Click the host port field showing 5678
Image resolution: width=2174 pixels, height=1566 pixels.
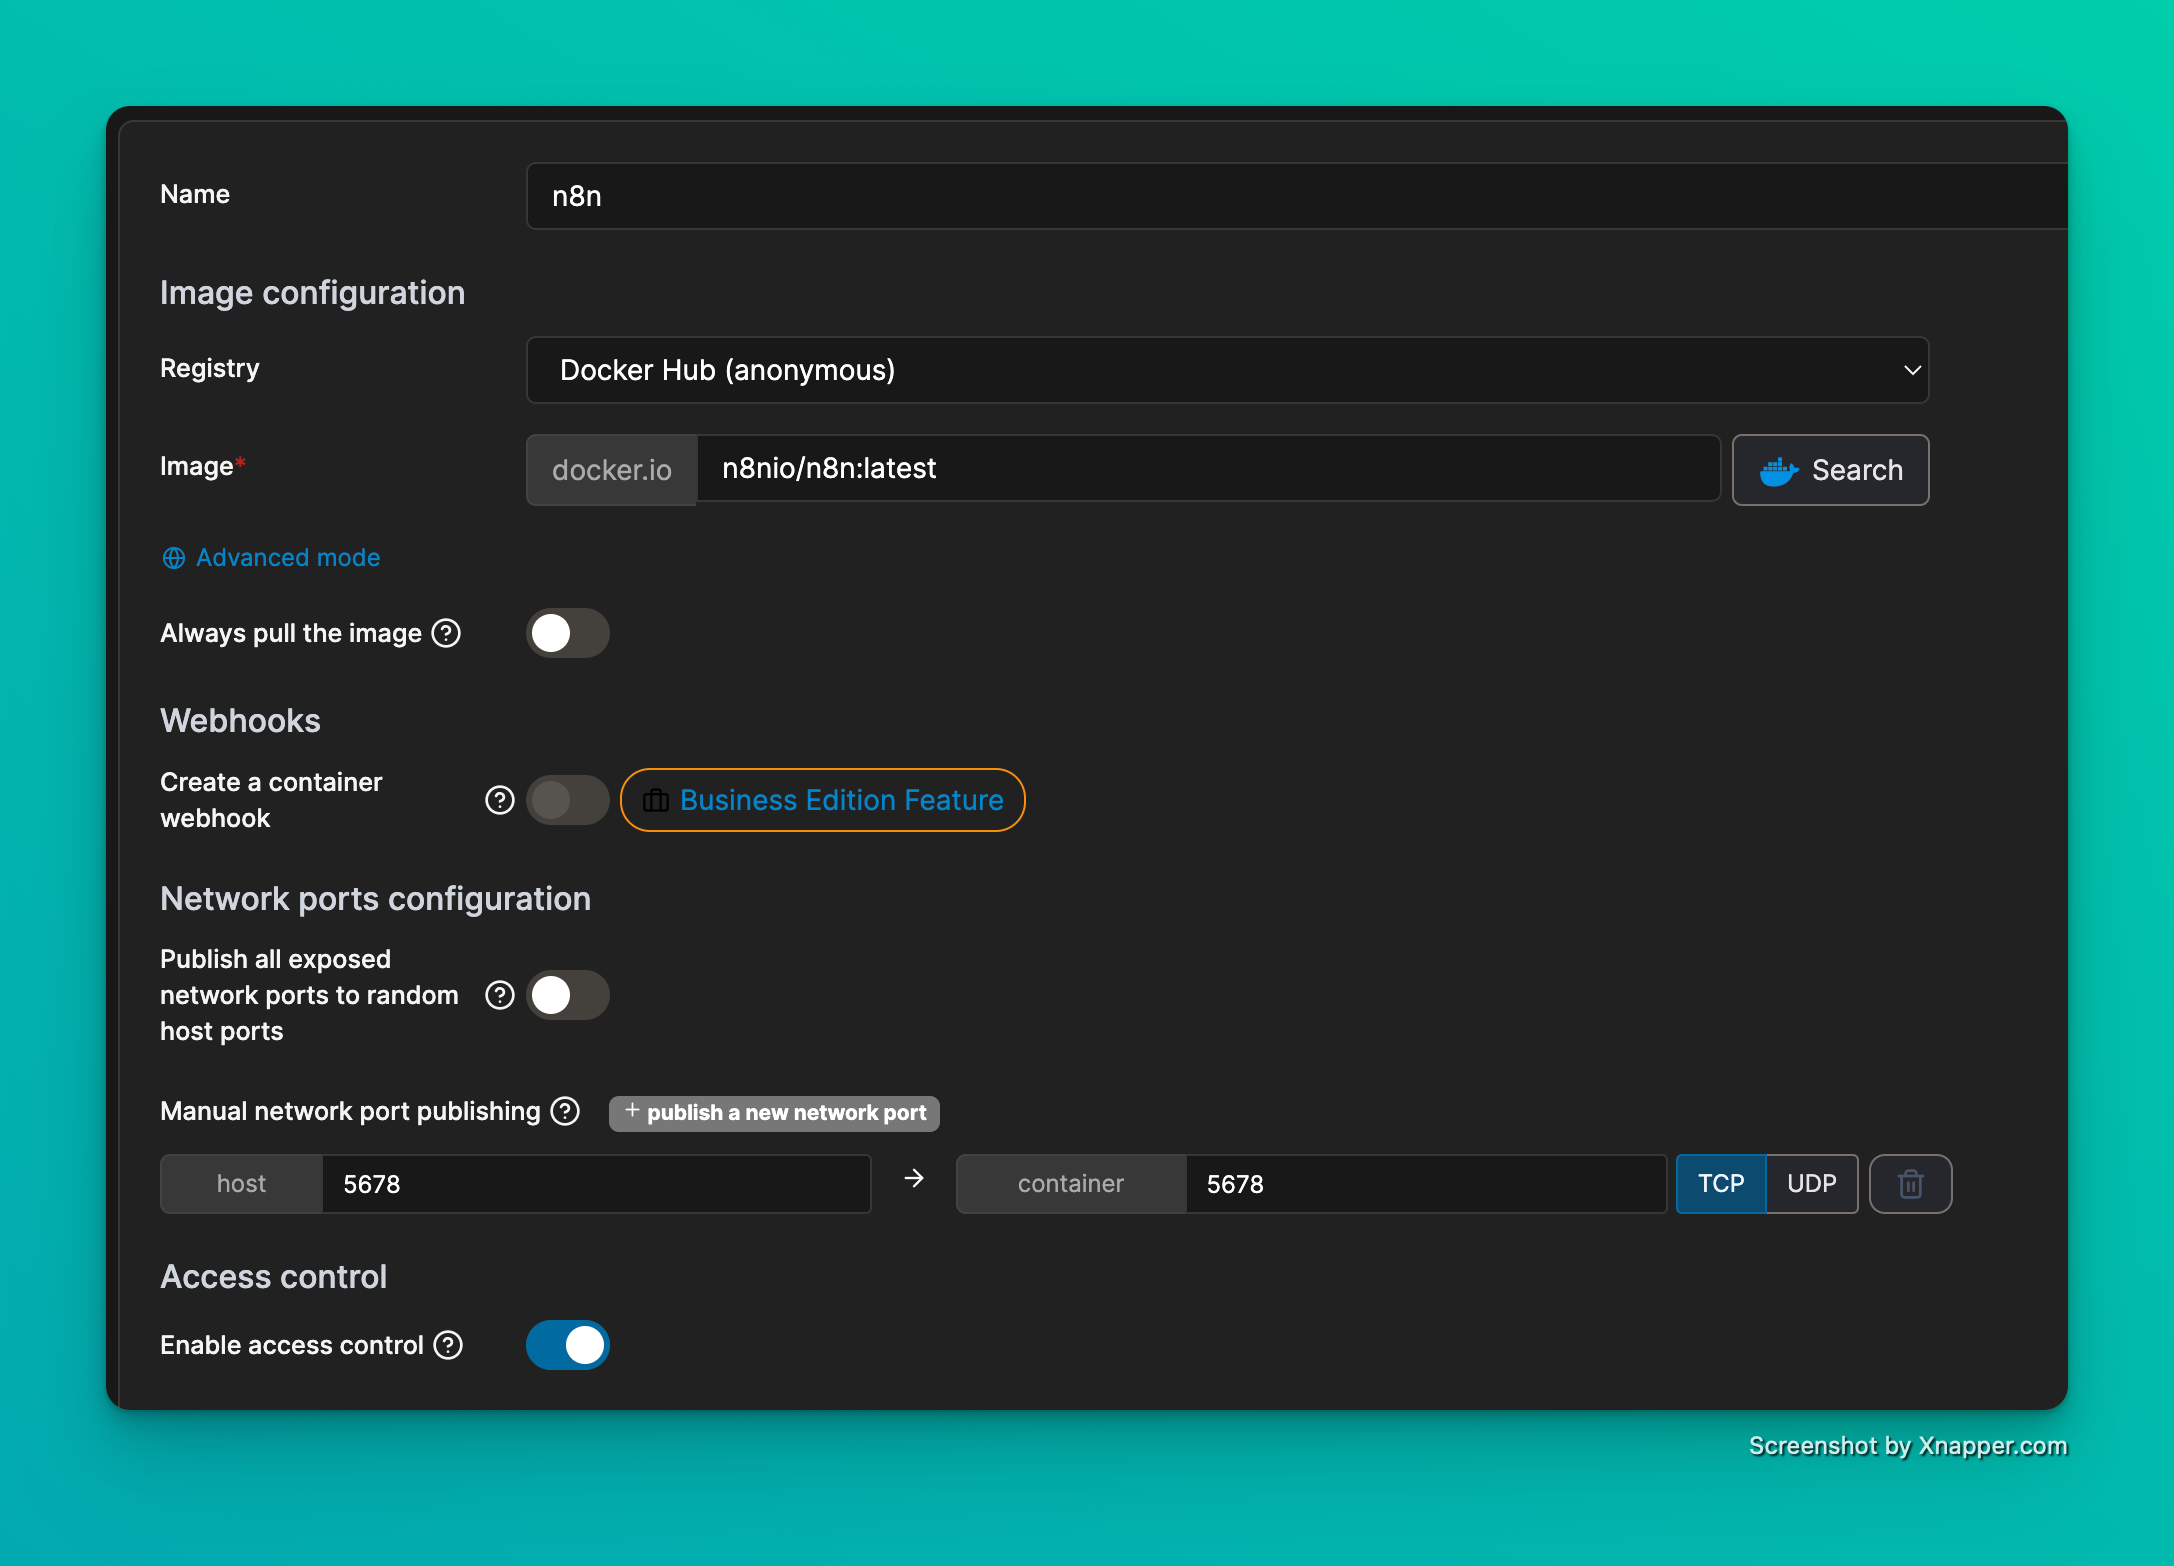[x=597, y=1184]
